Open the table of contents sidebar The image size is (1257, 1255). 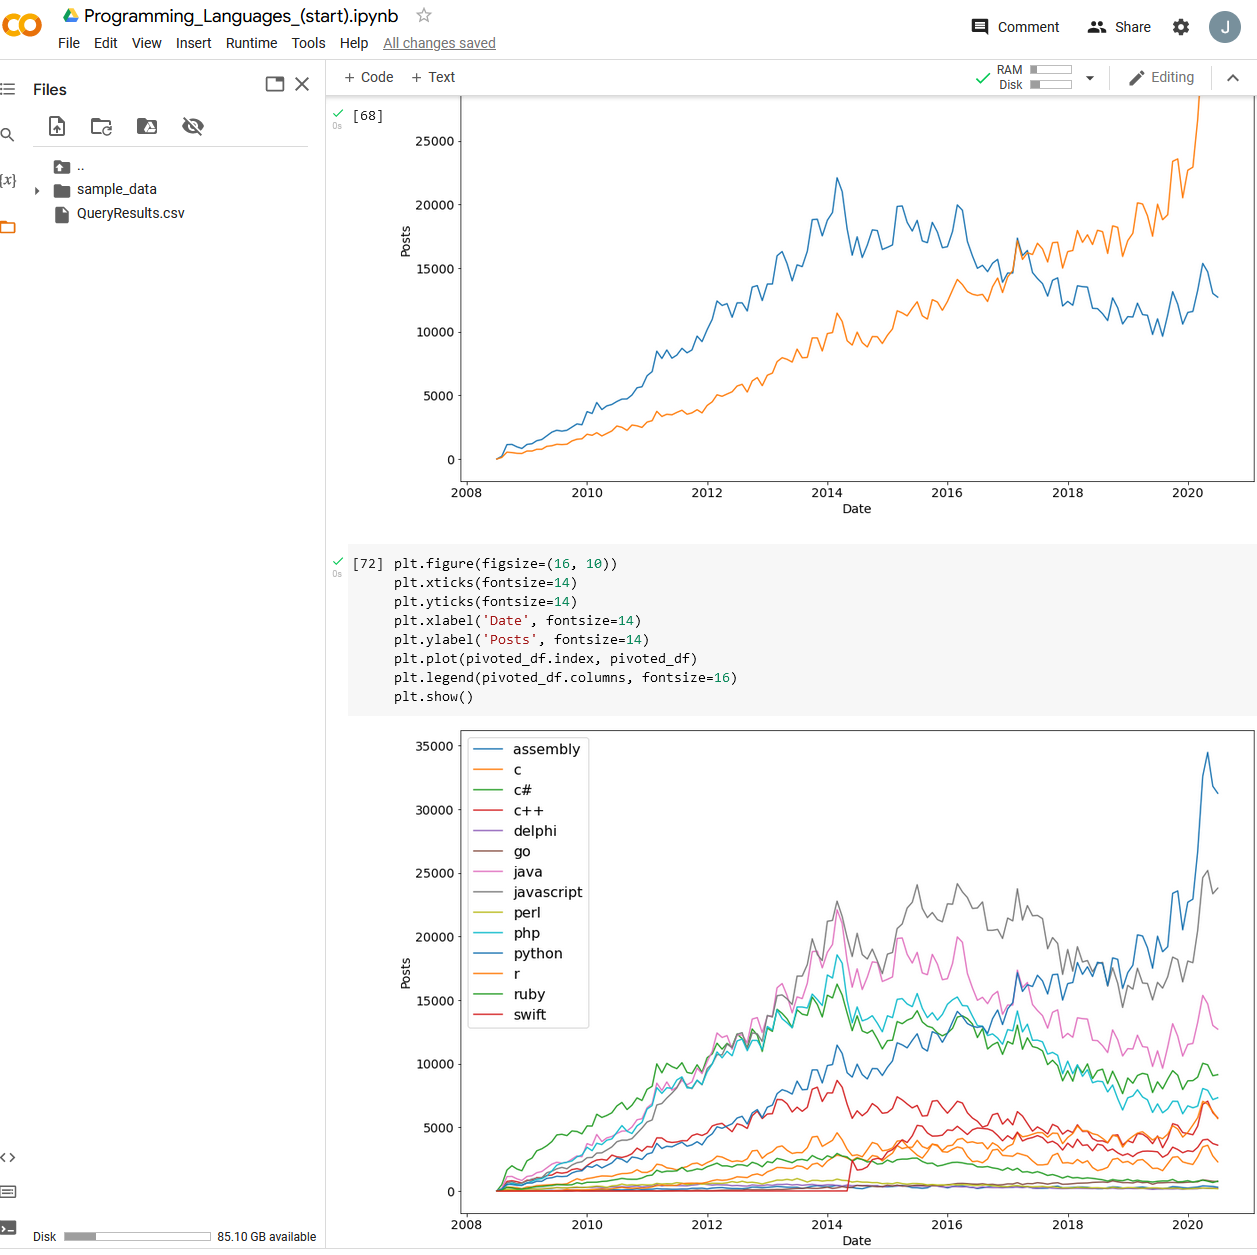(x=9, y=88)
